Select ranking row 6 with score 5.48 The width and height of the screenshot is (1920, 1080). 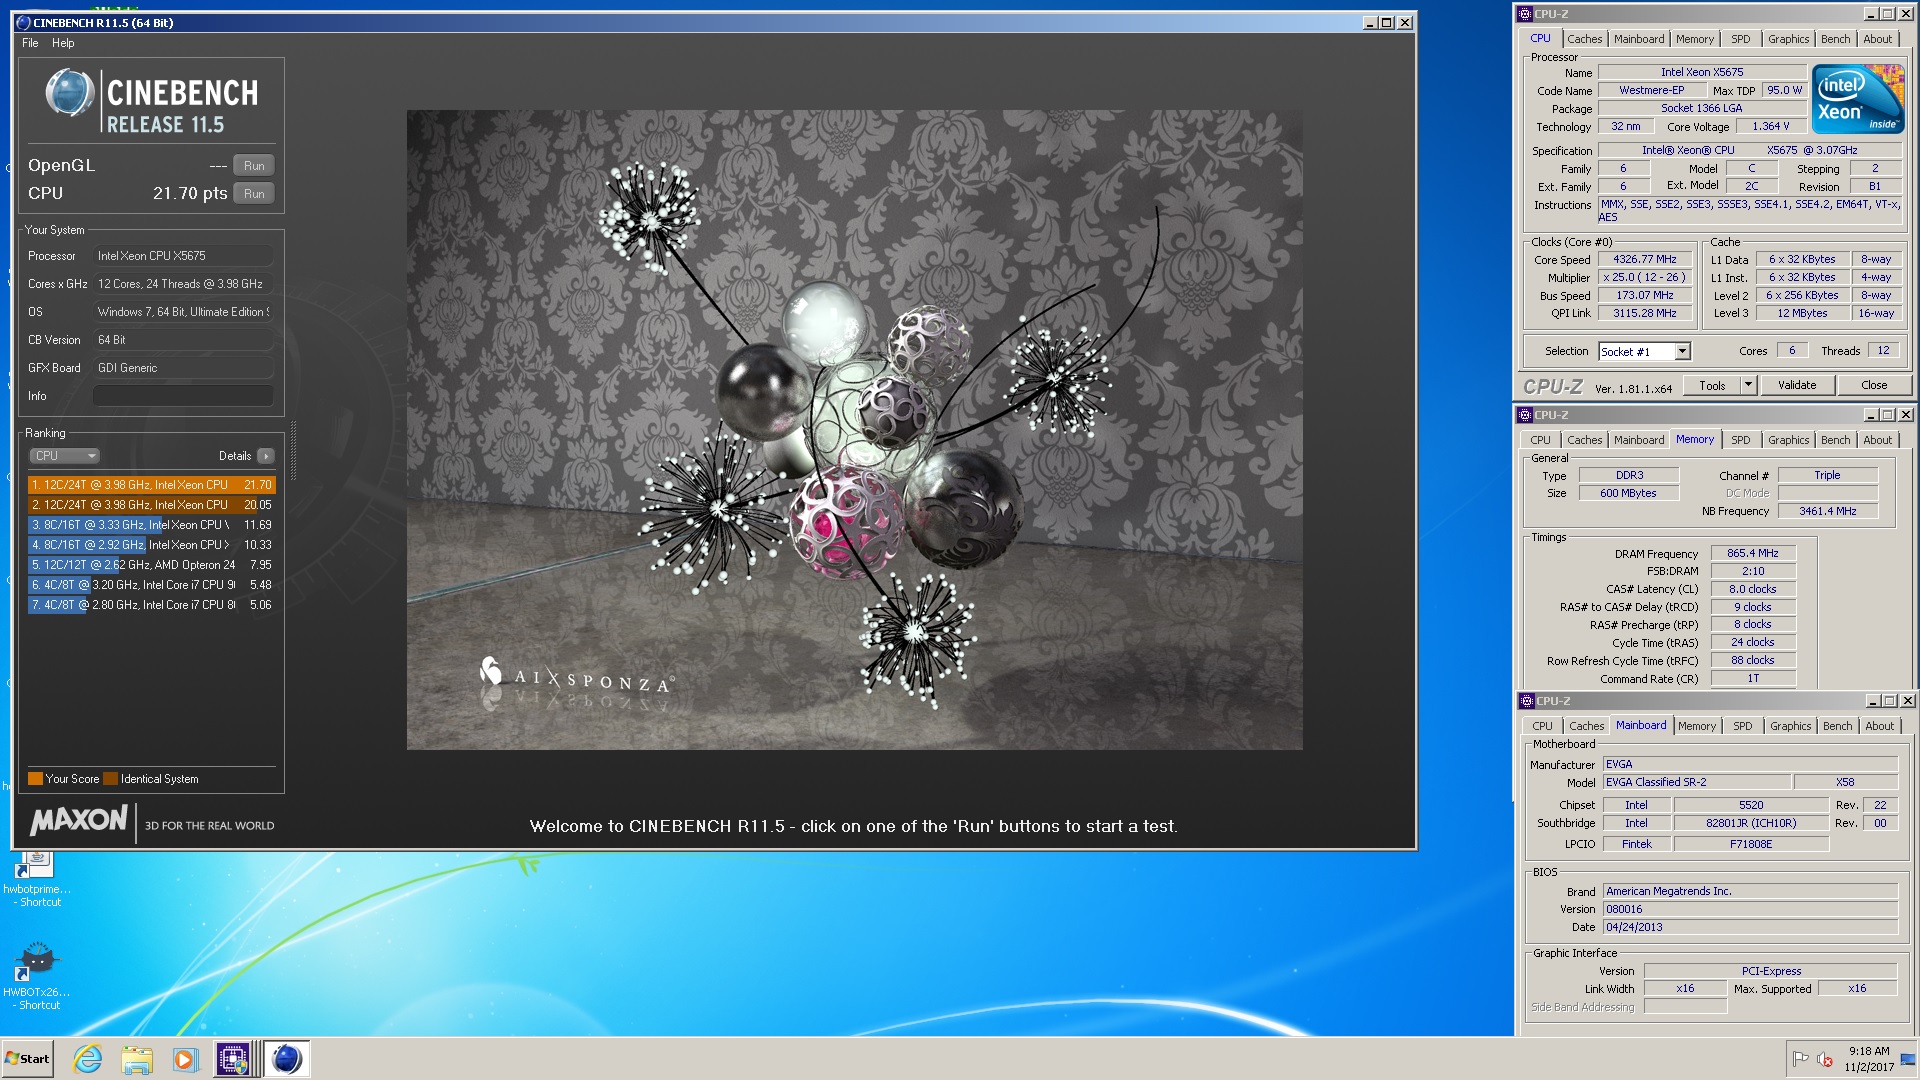tap(150, 585)
